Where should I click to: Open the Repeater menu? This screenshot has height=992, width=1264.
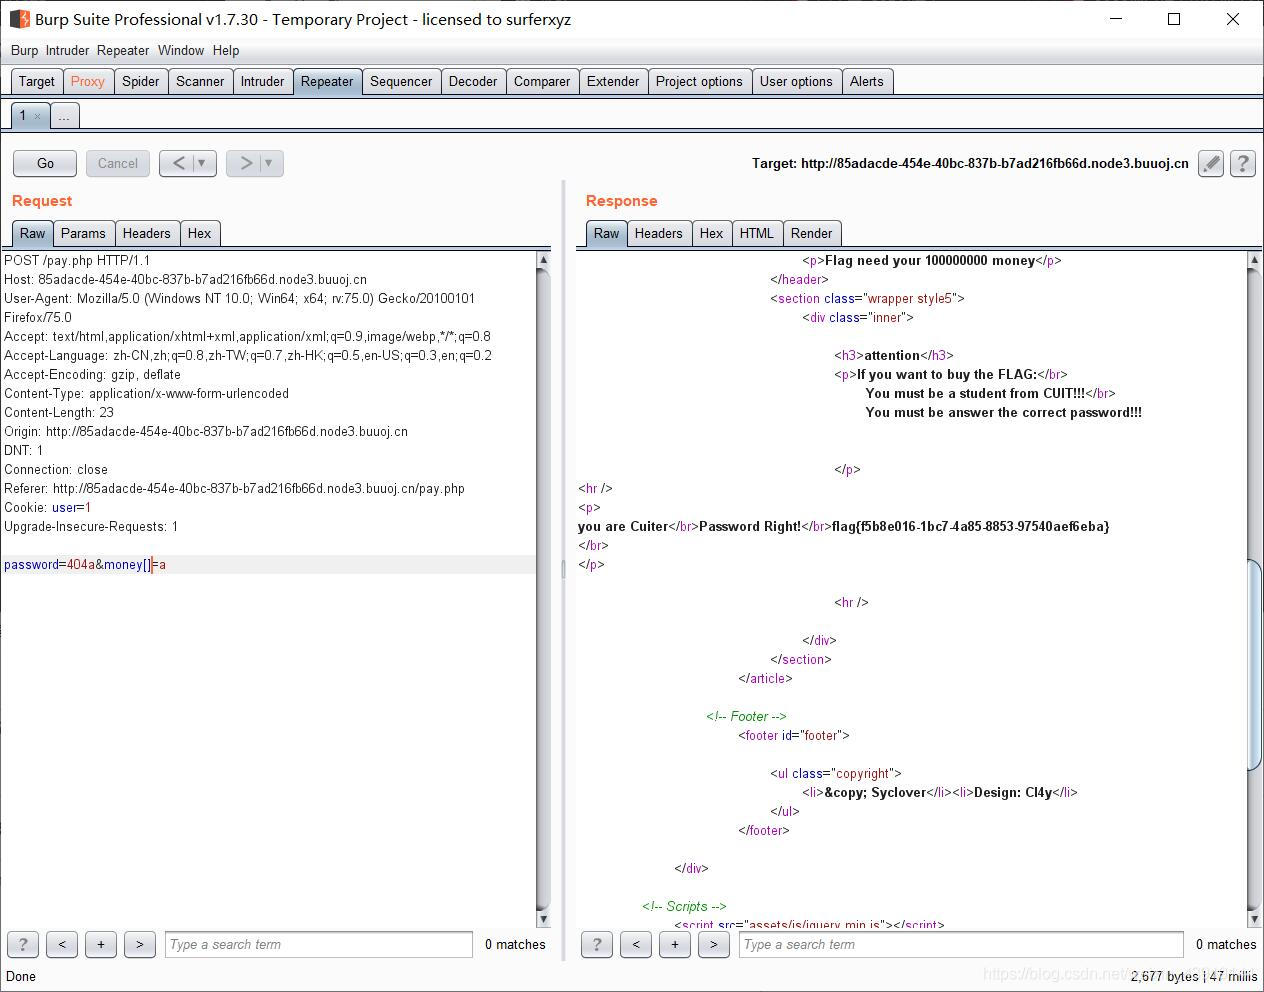[123, 50]
